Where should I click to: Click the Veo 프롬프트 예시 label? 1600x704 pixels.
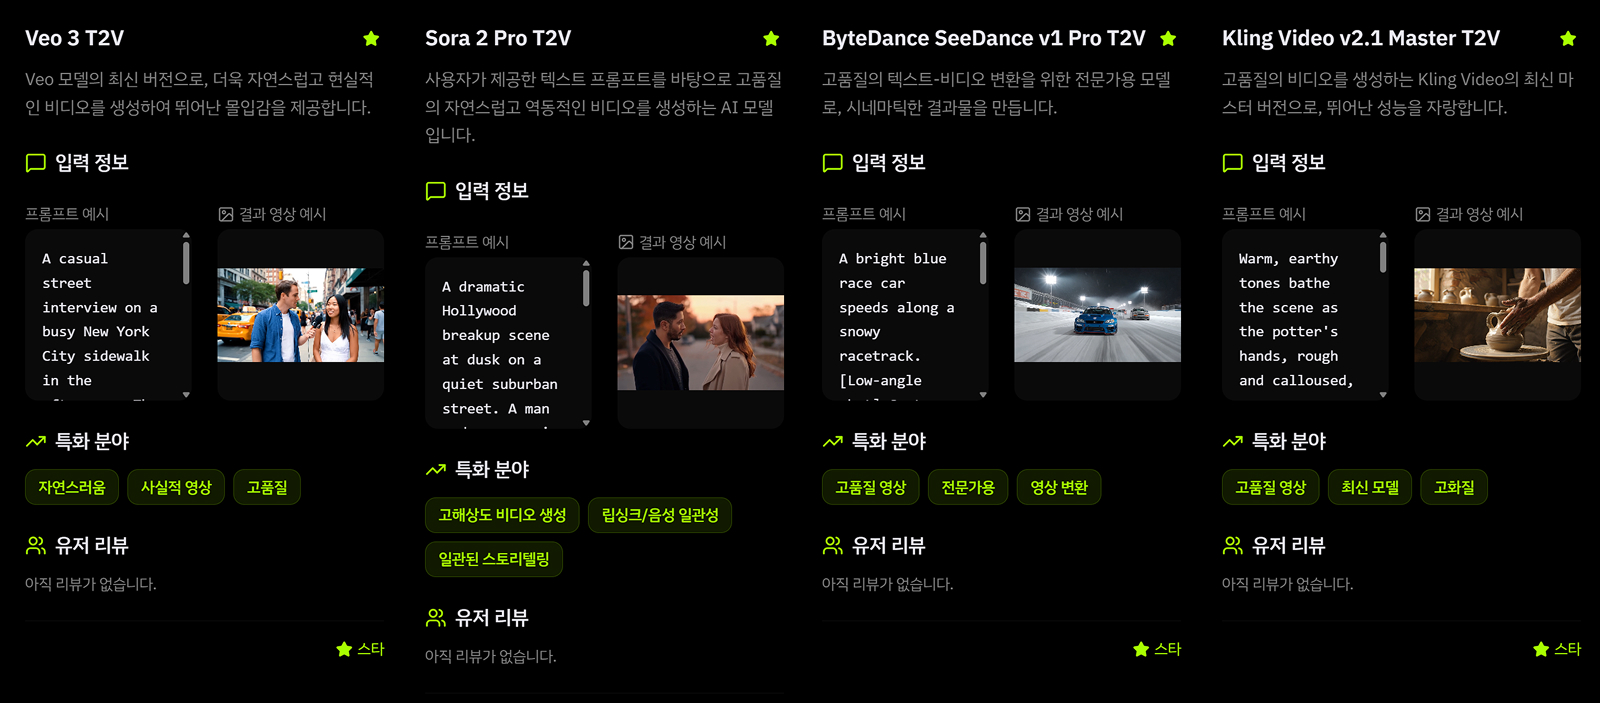tap(67, 214)
